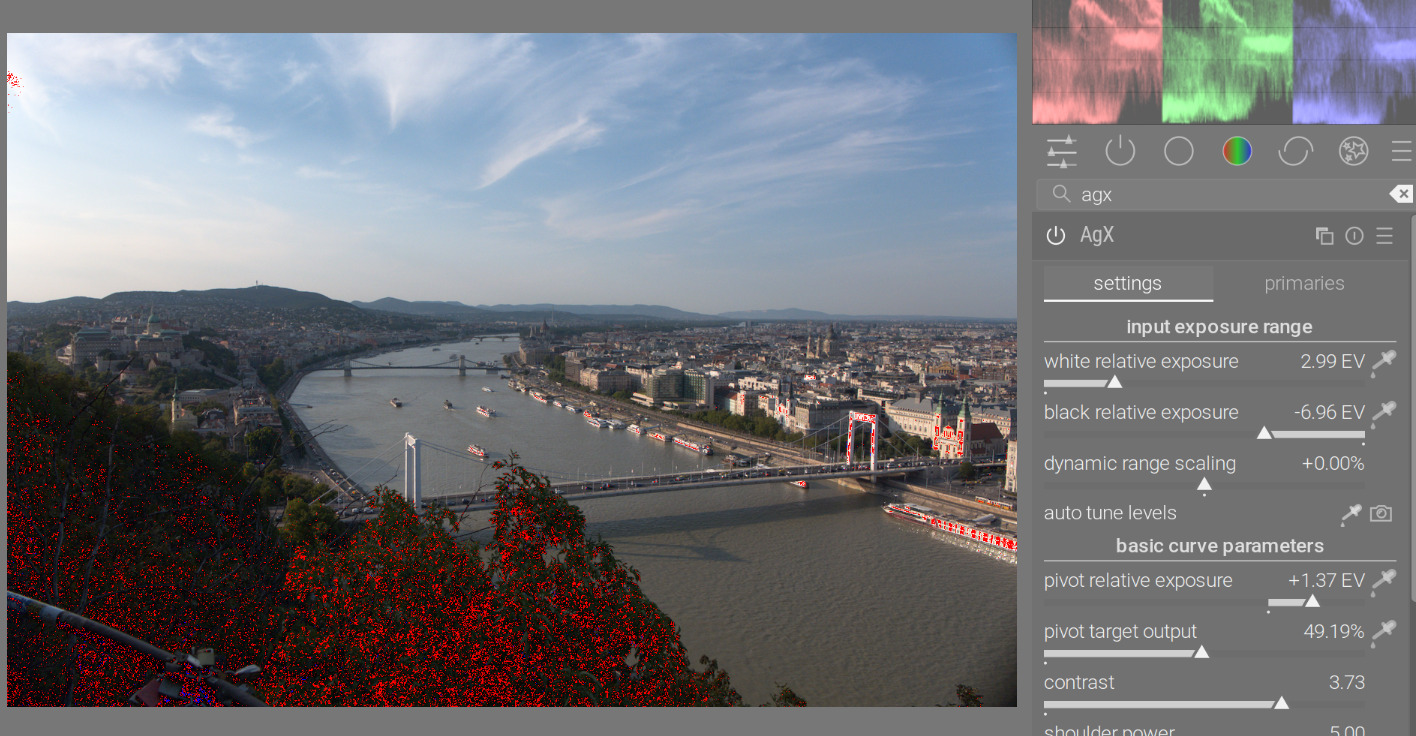Viewport: 1416px width, 736px height.
Task: Click the auto tune levels camera icon
Action: (x=1381, y=513)
